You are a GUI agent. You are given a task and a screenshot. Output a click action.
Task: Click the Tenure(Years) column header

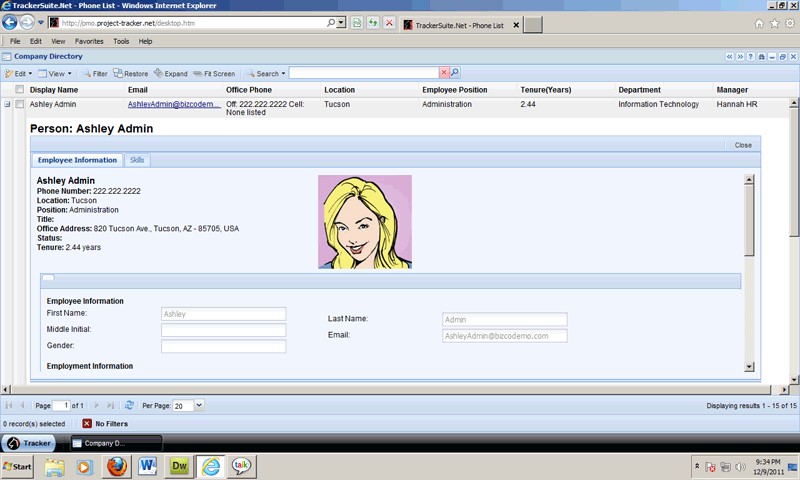[x=545, y=90]
